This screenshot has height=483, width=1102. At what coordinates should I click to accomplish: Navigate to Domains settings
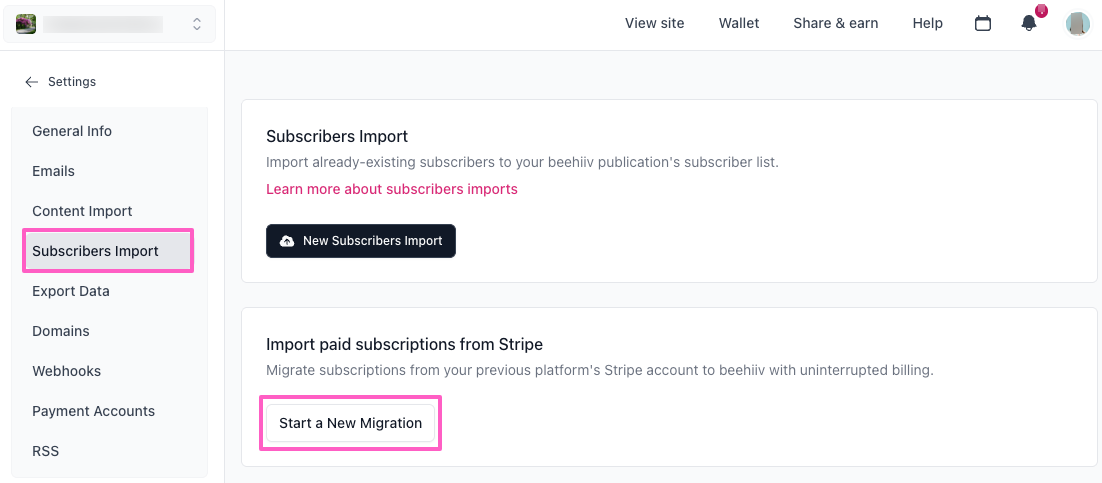(x=61, y=331)
